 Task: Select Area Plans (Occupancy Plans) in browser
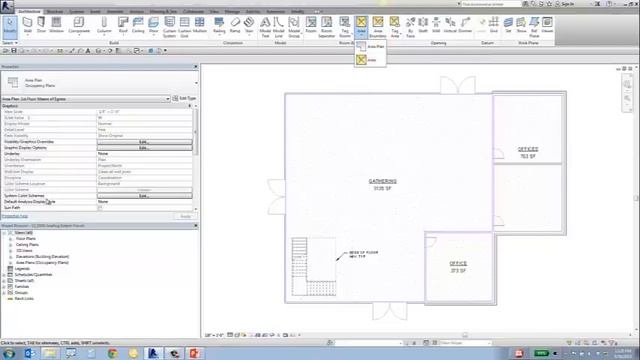(42, 262)
